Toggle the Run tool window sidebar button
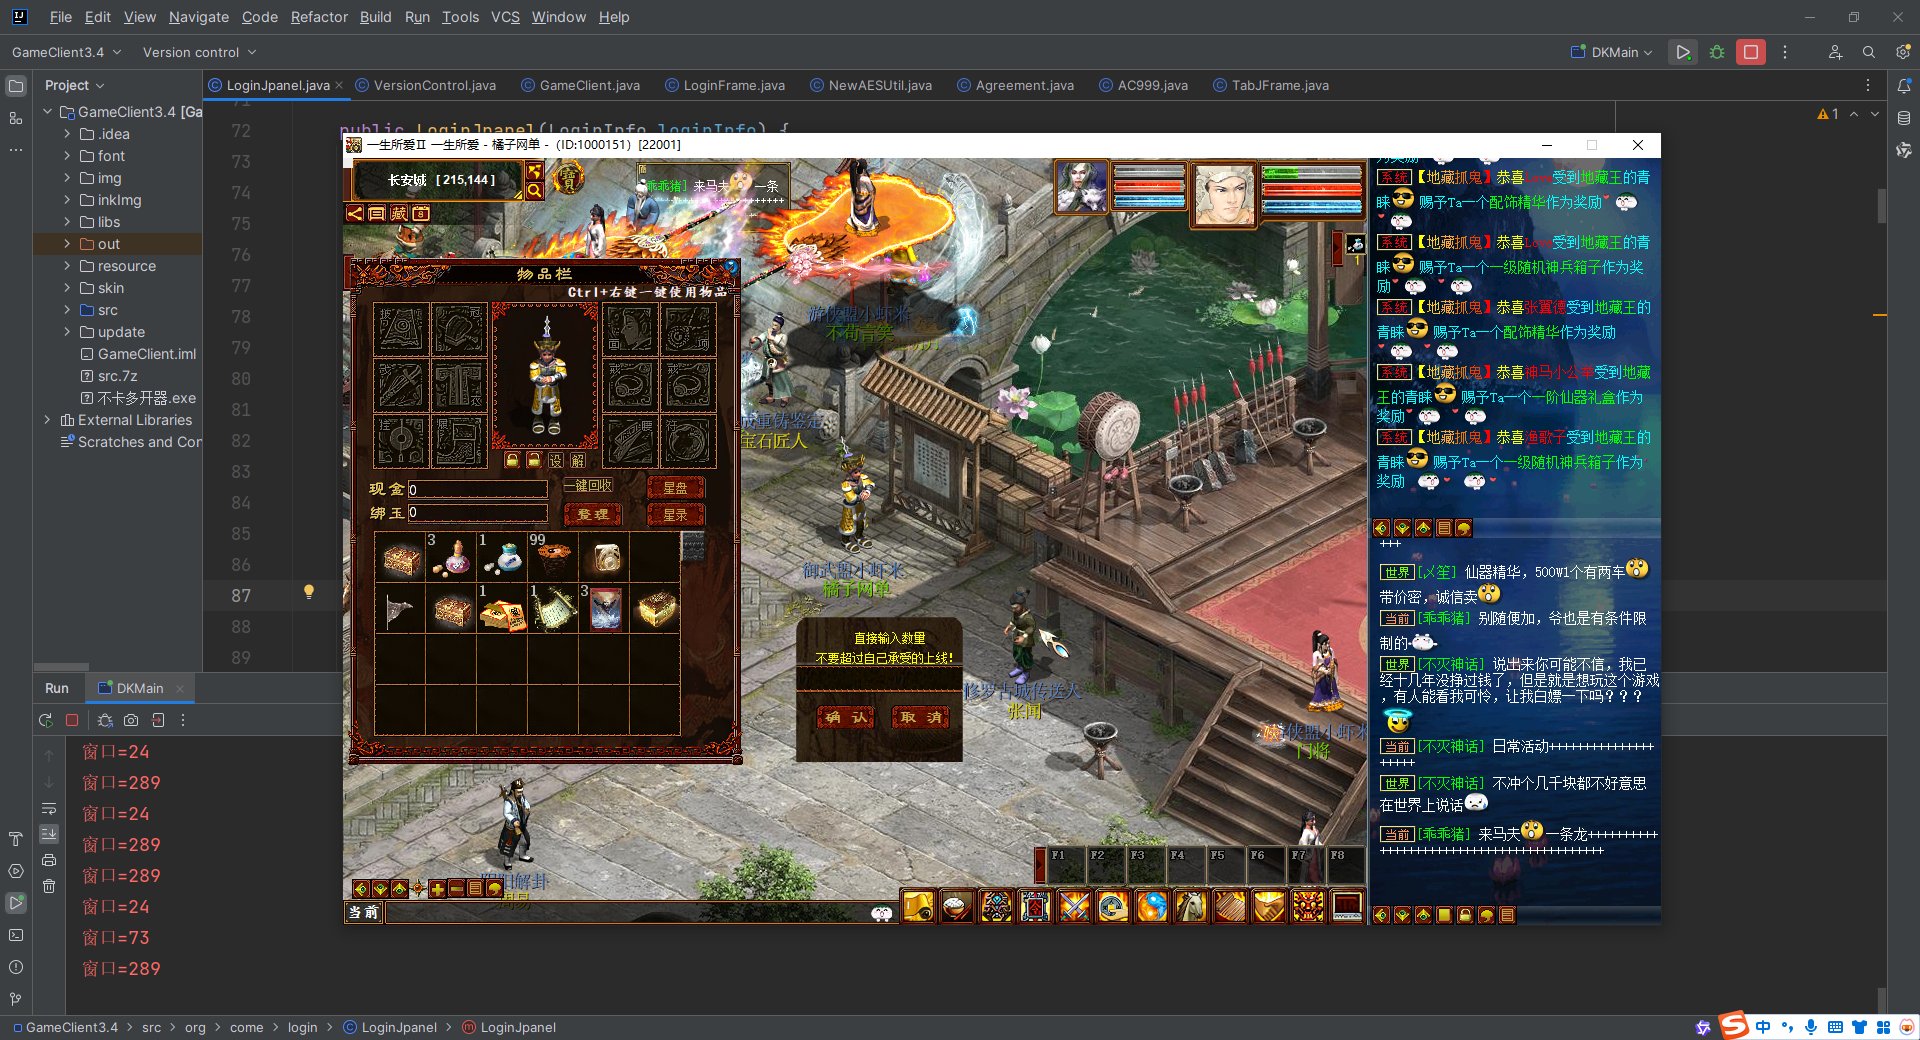The image size is (1920, 1040). (x=16, y=903)
